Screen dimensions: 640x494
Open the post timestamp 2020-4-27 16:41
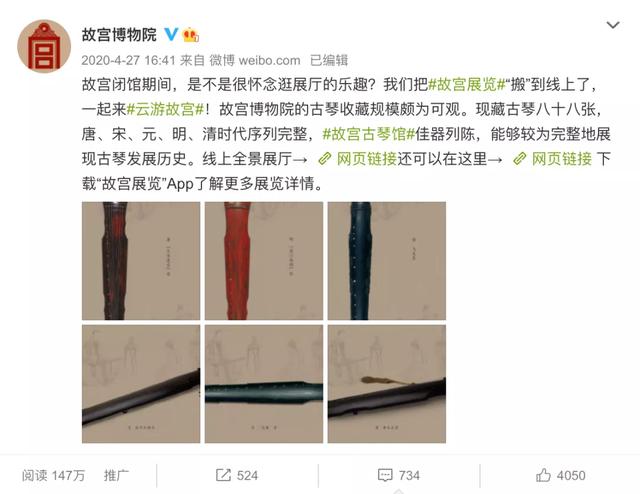[x=128, y=60]
